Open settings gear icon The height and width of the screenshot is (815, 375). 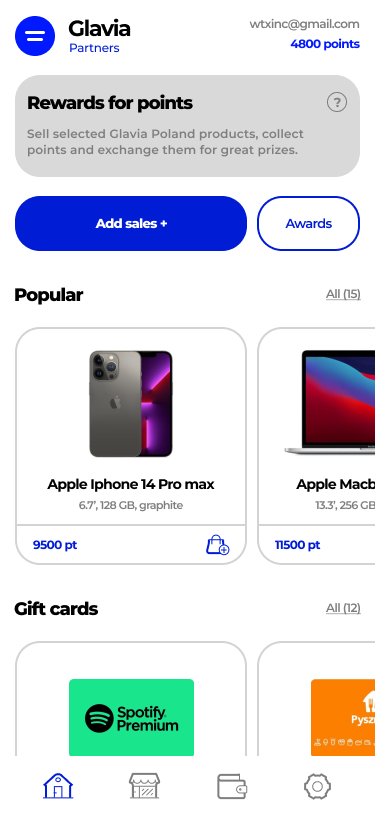317,785
